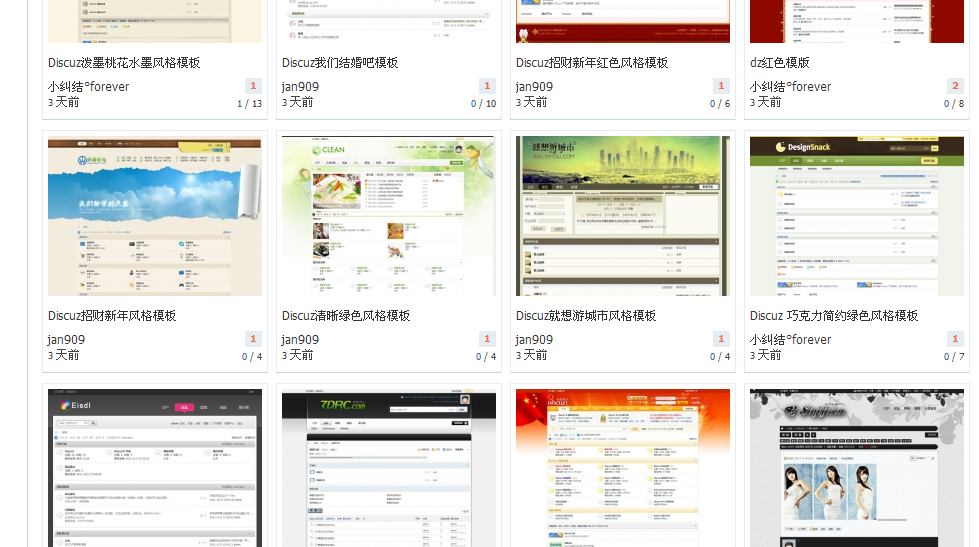This screenshot has height=547, width=979.
Task: Open author jan909 under 就想游城市风格模板
Action: point(534,340)
